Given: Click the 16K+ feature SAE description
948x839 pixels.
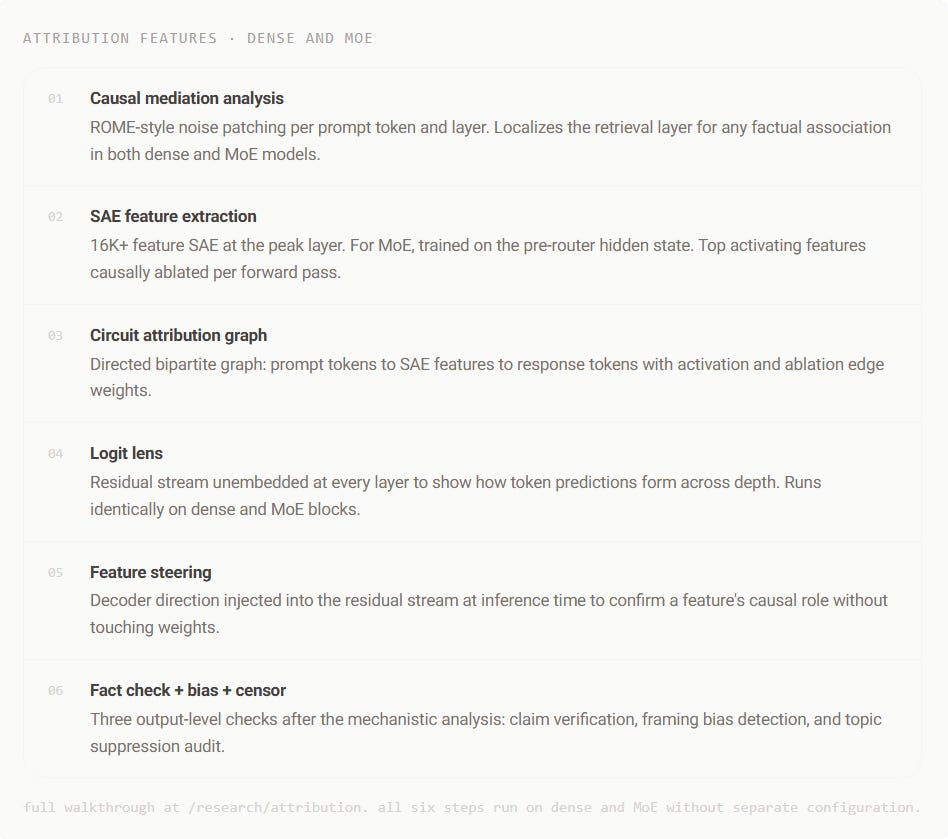Looking at the screenshot, I should (x=478, y=259).
